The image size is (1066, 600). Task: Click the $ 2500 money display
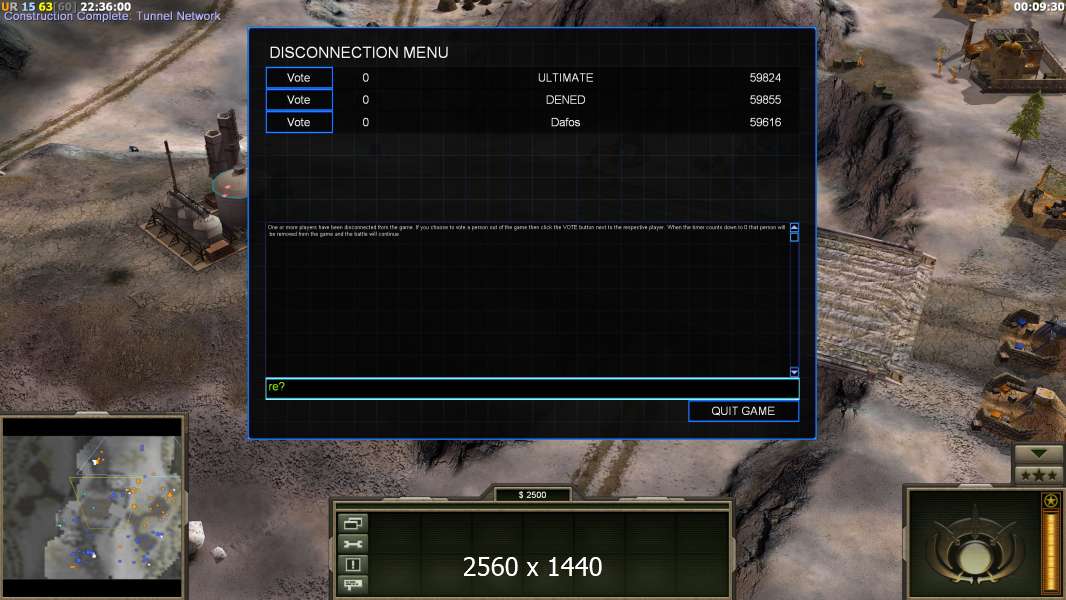[532, 495]
